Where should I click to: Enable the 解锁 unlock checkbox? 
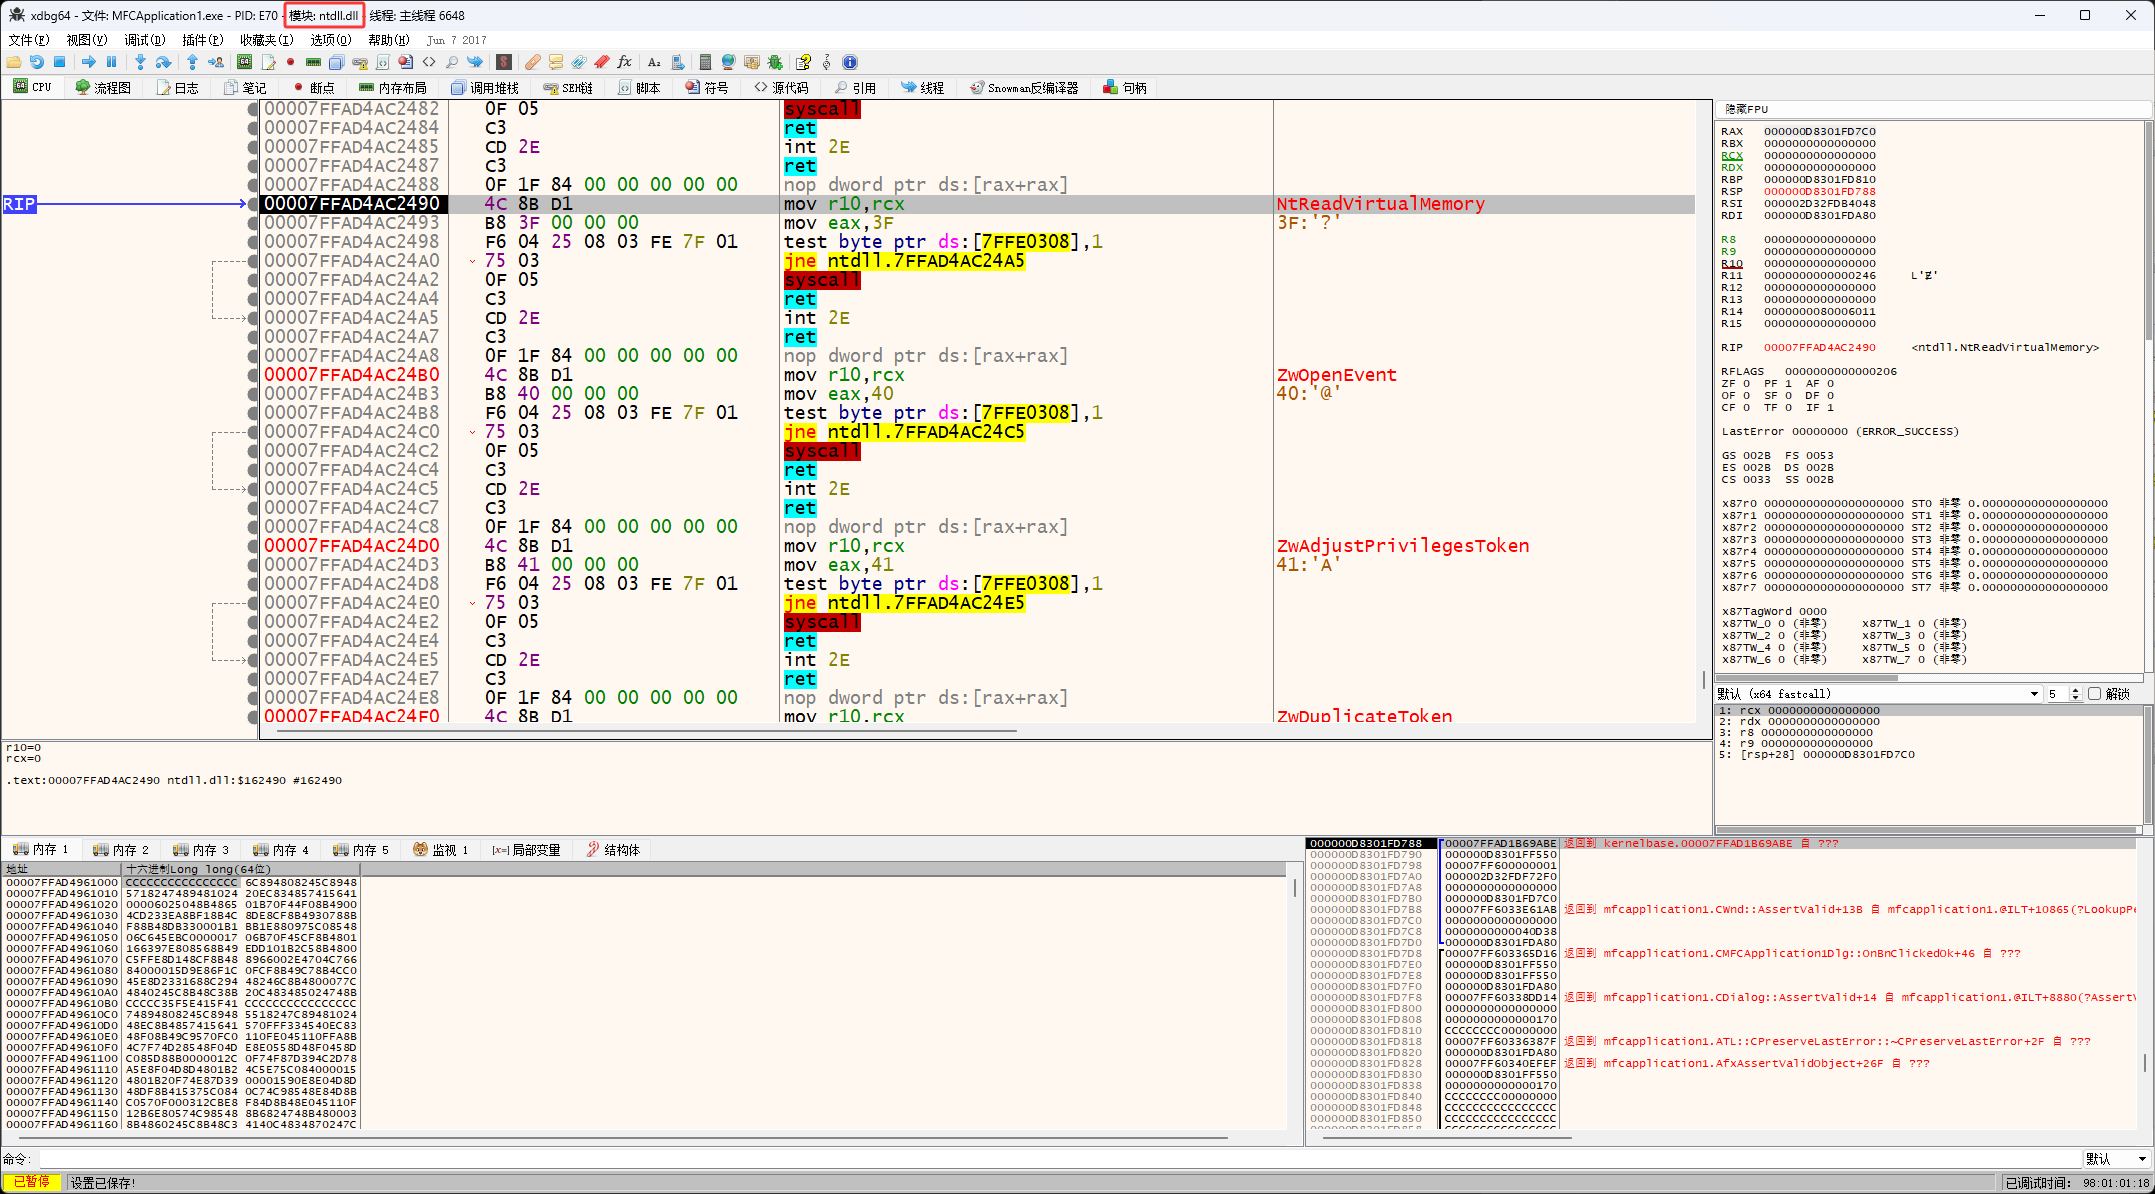click(2095, 694)
